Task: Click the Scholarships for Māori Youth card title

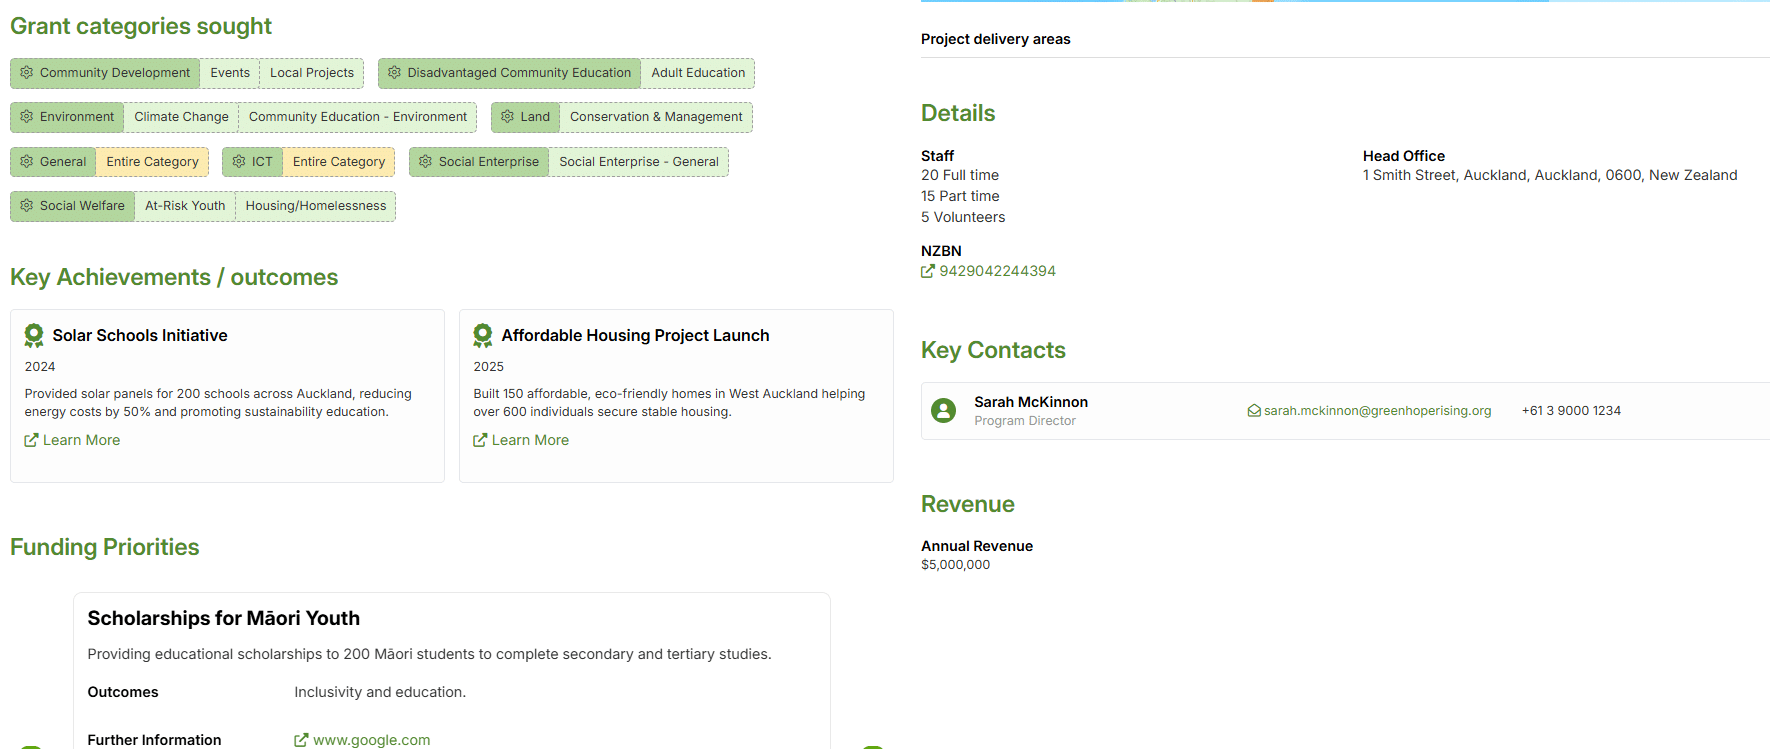Action: (223, 618)
